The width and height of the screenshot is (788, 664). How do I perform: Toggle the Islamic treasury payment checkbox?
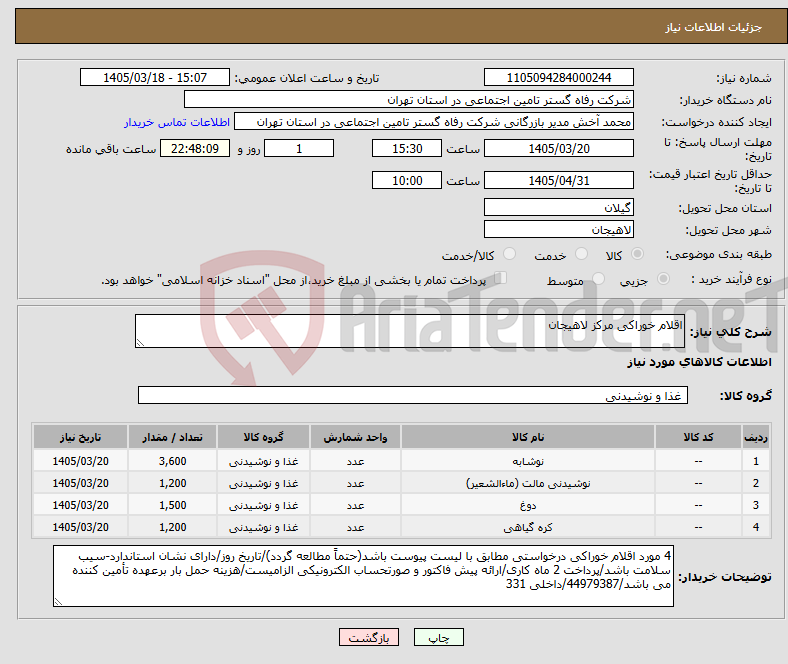pos(501,278)
